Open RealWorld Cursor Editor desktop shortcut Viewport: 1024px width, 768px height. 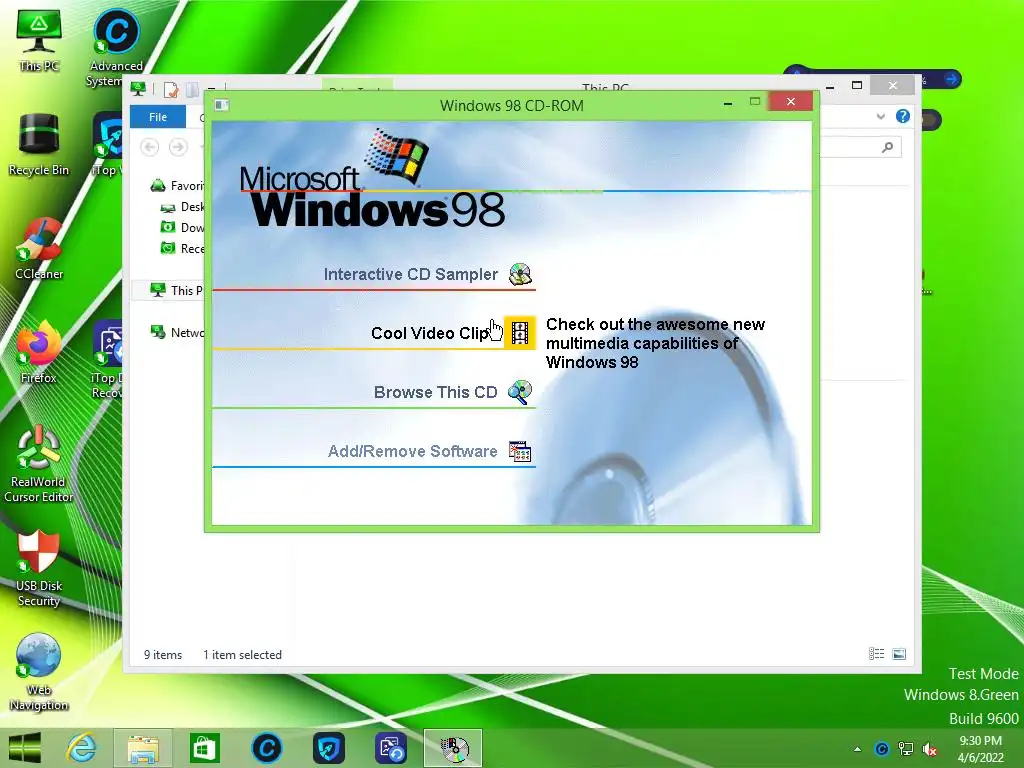click(x=39, y=464)
